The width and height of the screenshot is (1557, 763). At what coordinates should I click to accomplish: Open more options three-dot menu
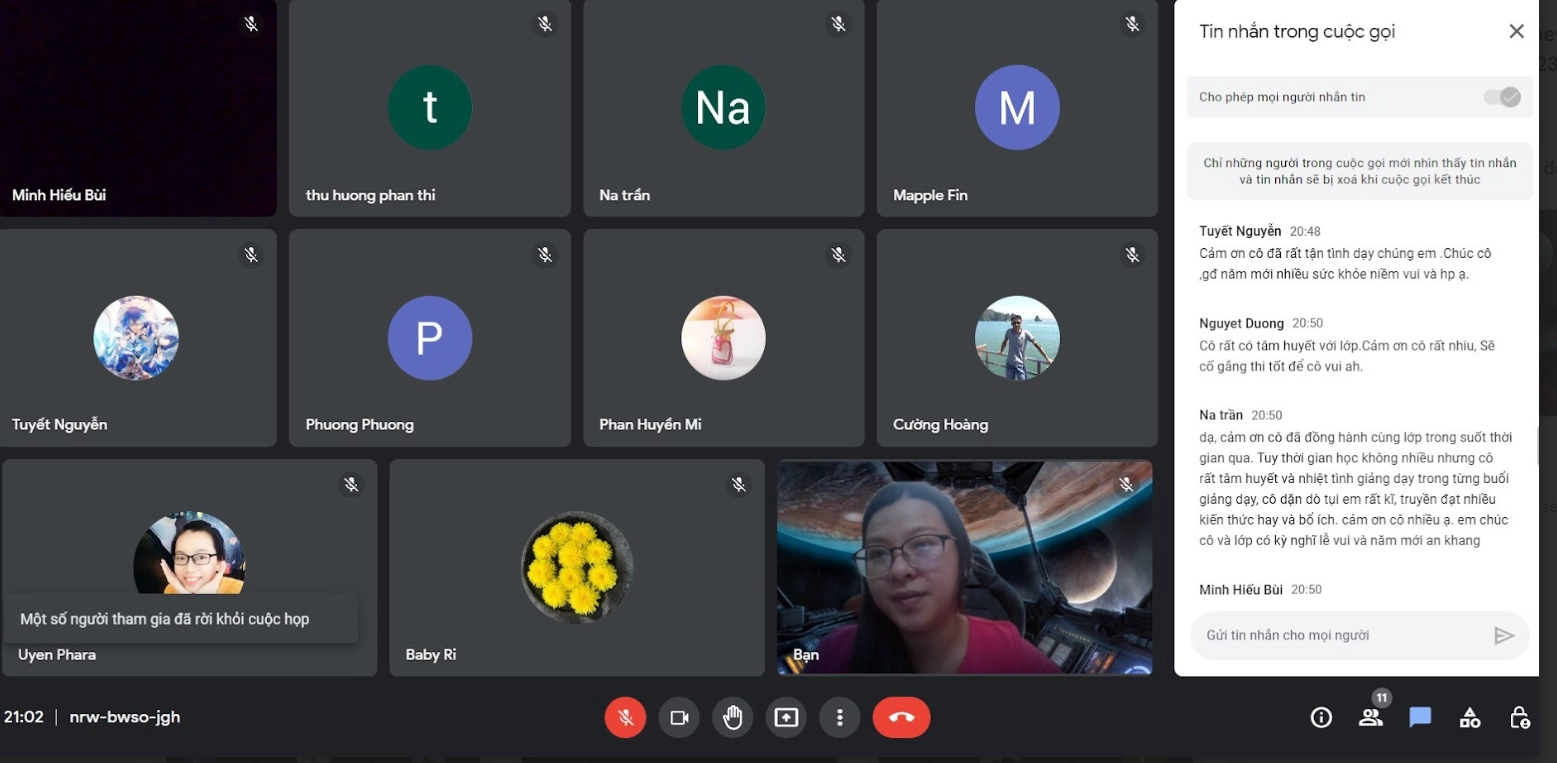(840, 717)
